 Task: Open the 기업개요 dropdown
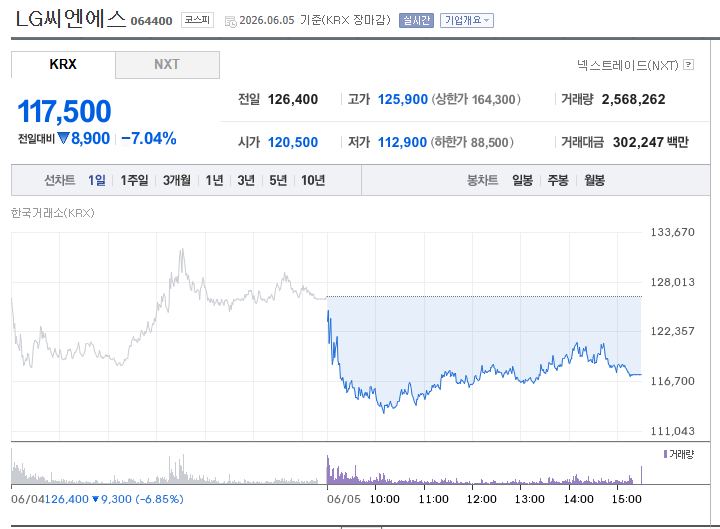click(467, 20)
